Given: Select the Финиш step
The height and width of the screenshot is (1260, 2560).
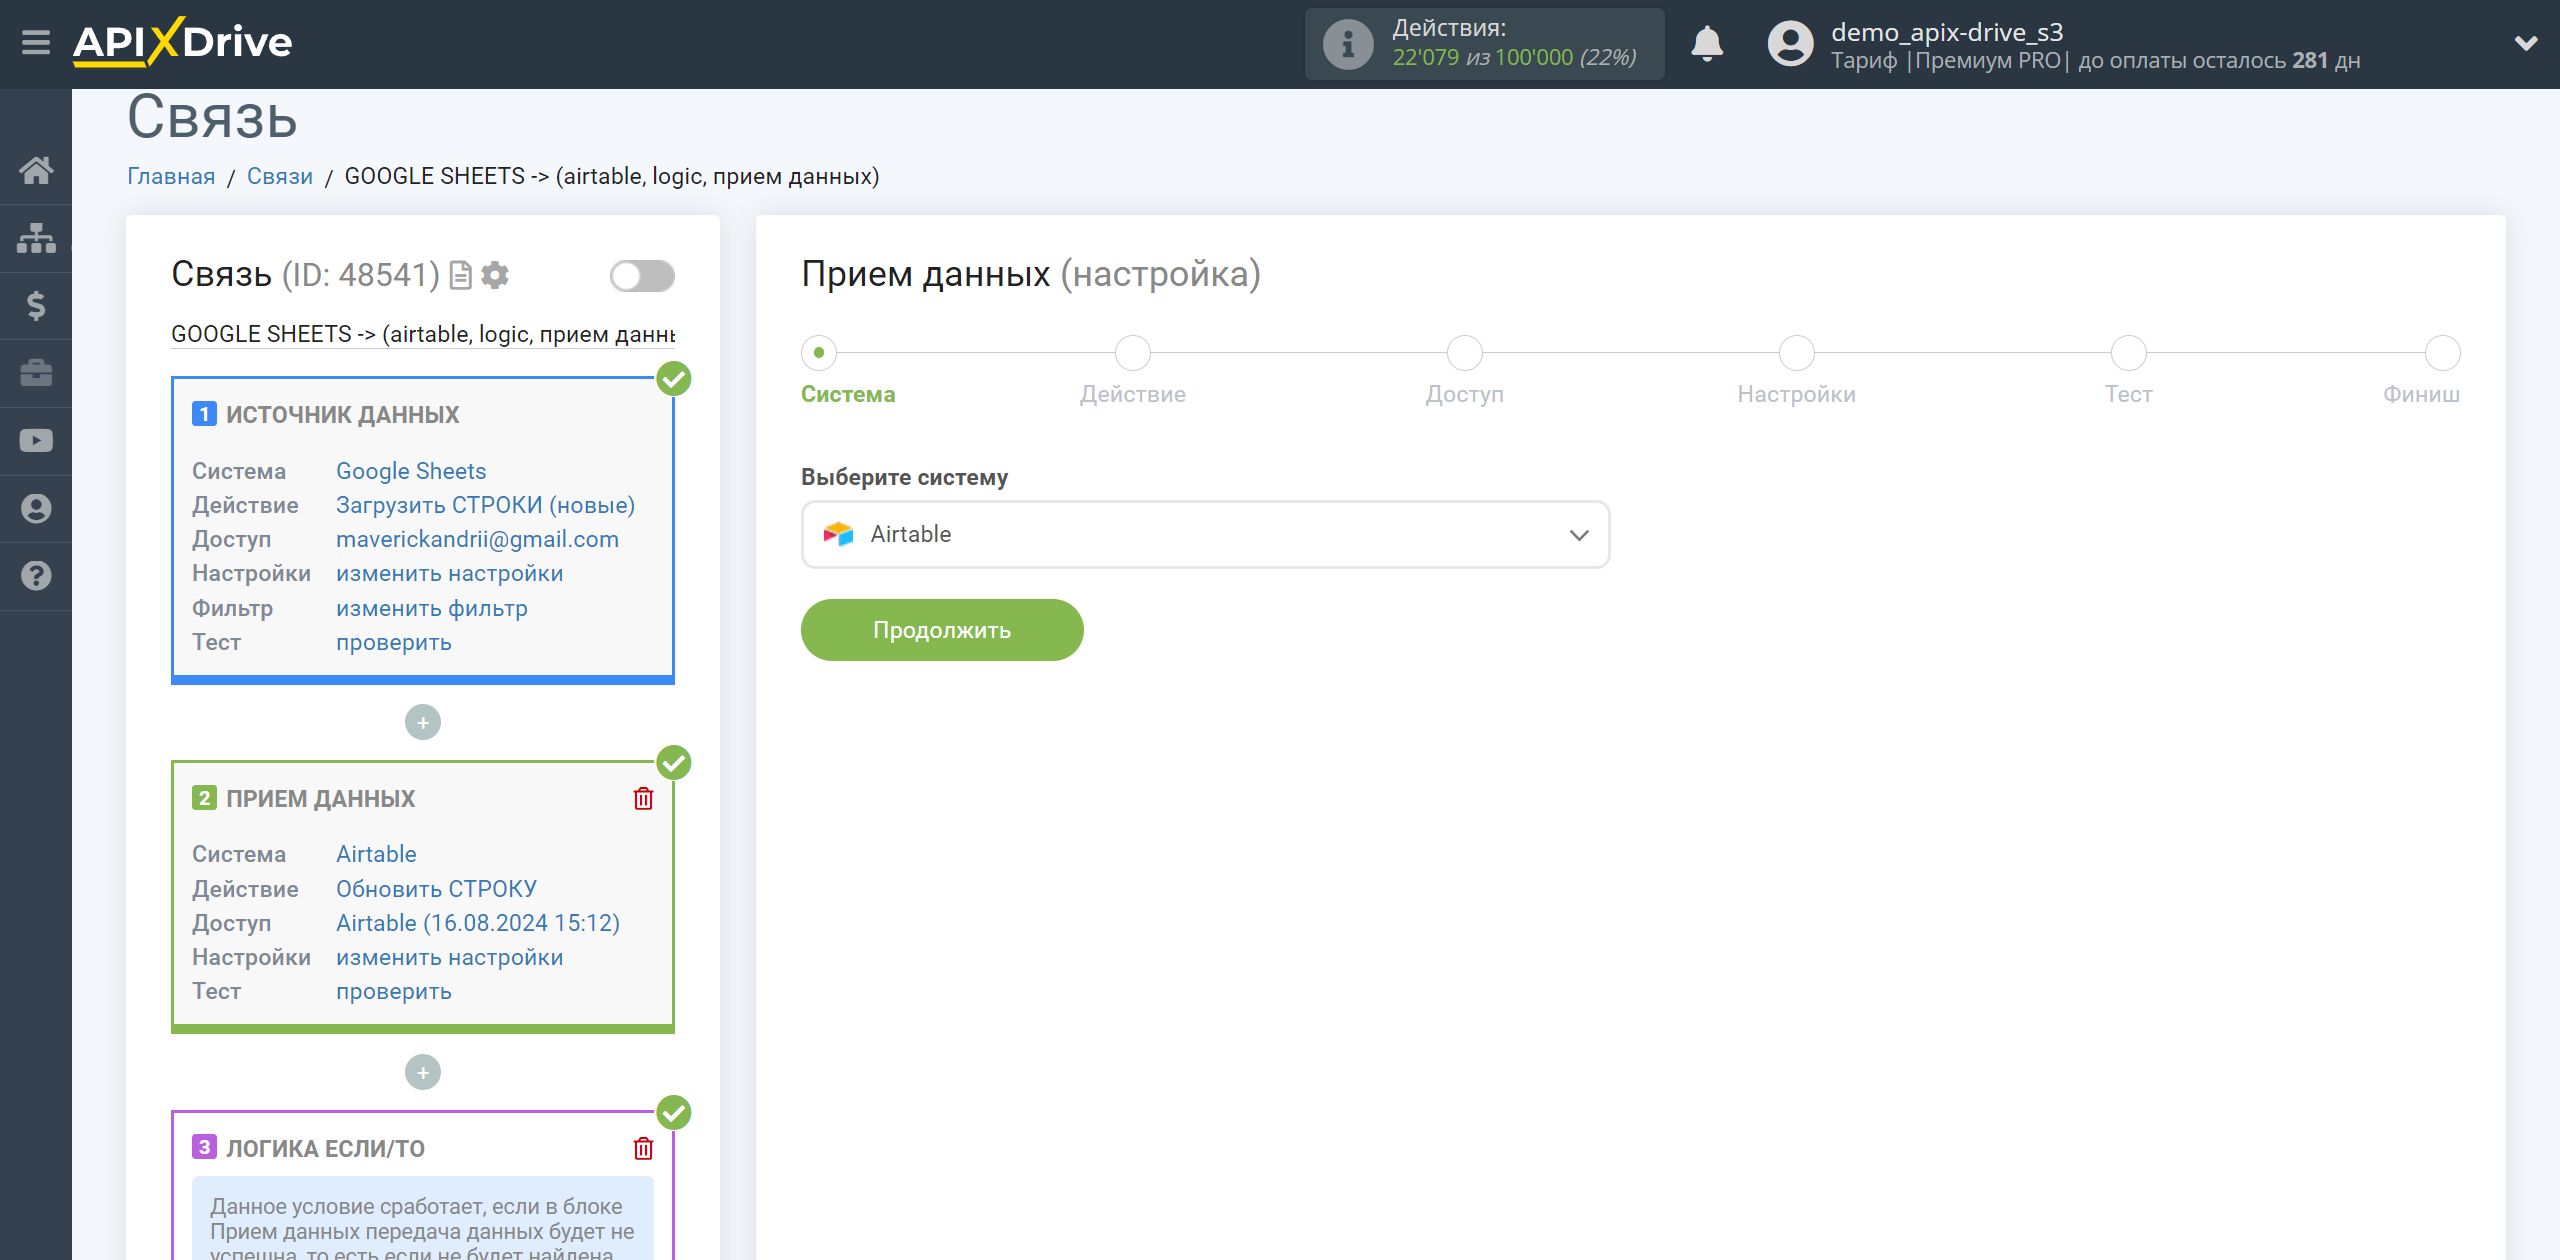Looking at the screenshot, I should [2443, 353].
